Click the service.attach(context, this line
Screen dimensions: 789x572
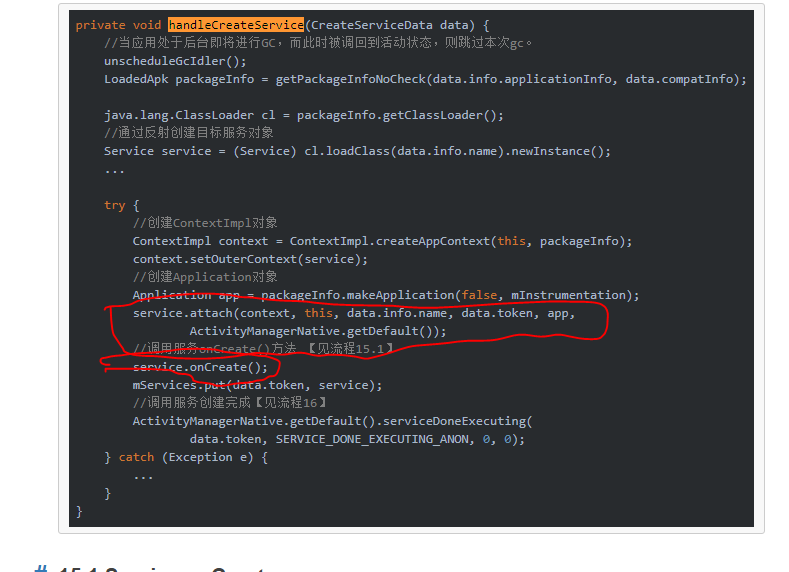coord(354,313)
